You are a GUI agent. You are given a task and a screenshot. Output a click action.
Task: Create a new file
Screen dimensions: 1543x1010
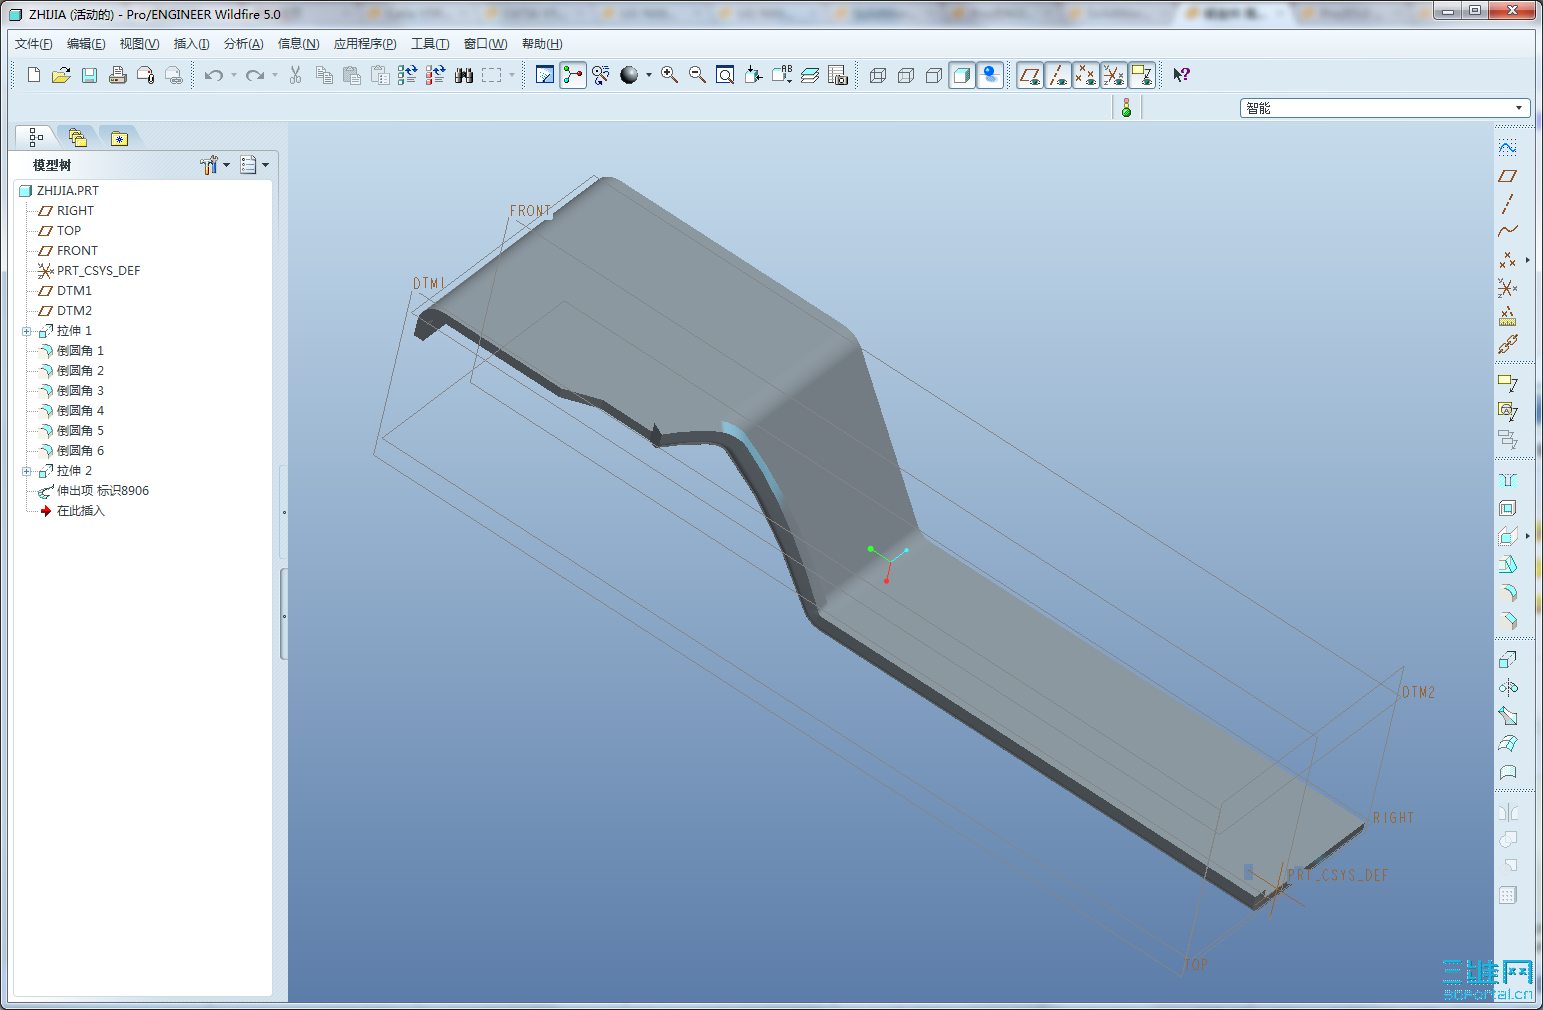[x=34, y=75]
